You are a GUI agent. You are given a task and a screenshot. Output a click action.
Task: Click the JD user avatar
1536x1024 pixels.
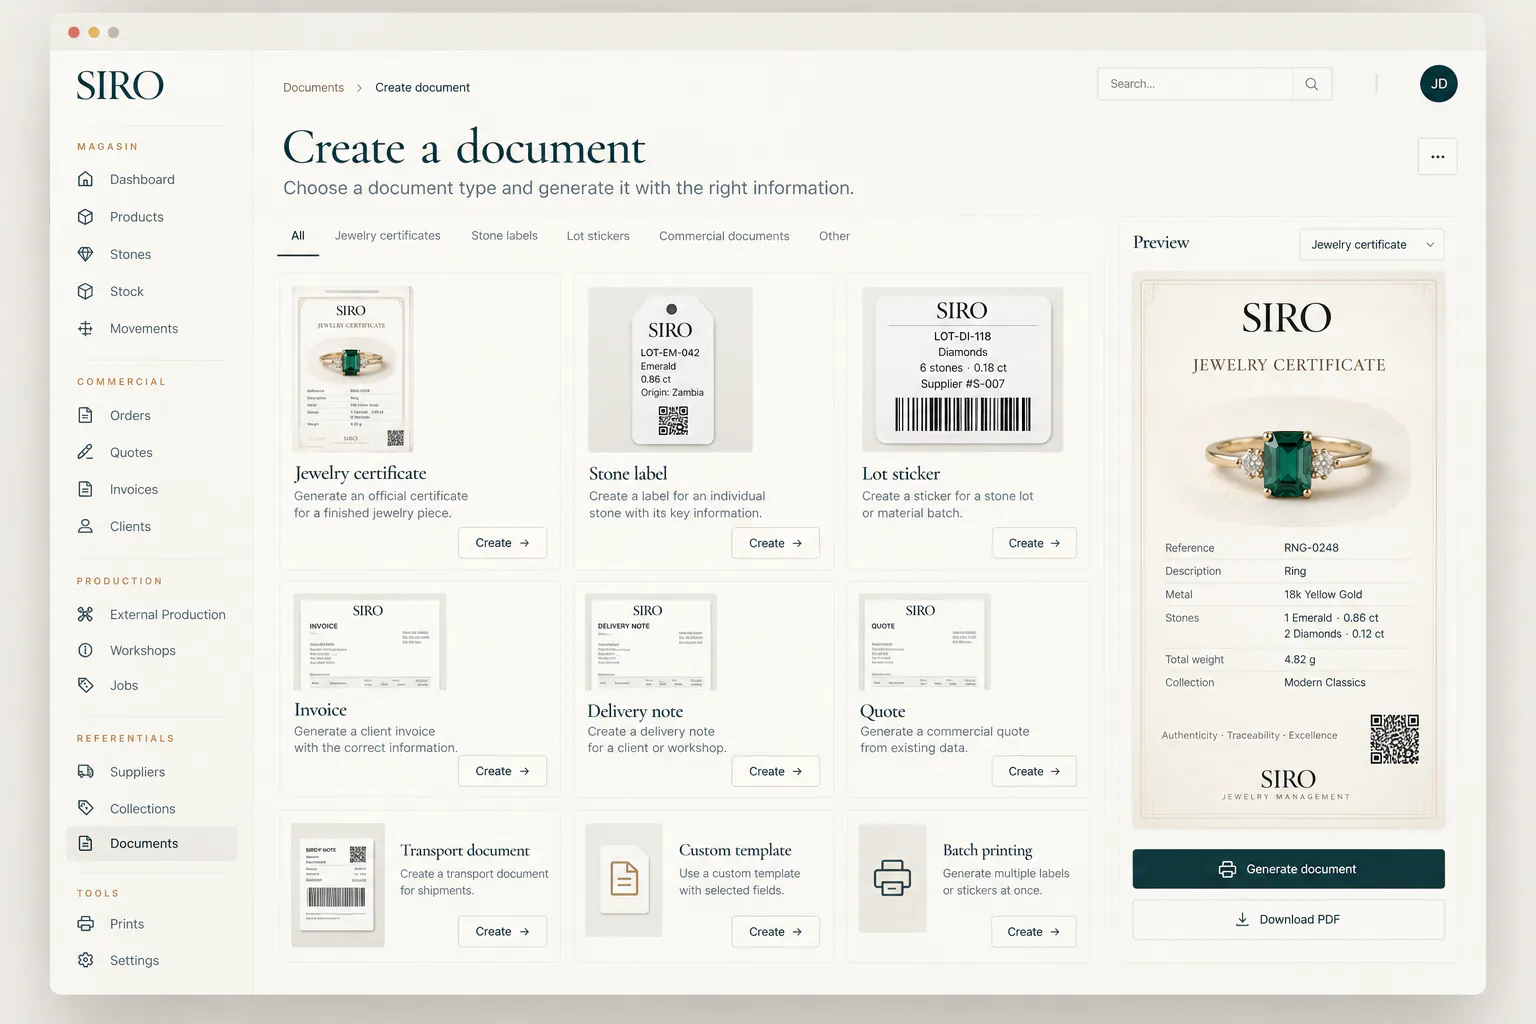click(x=1439, y=84)
